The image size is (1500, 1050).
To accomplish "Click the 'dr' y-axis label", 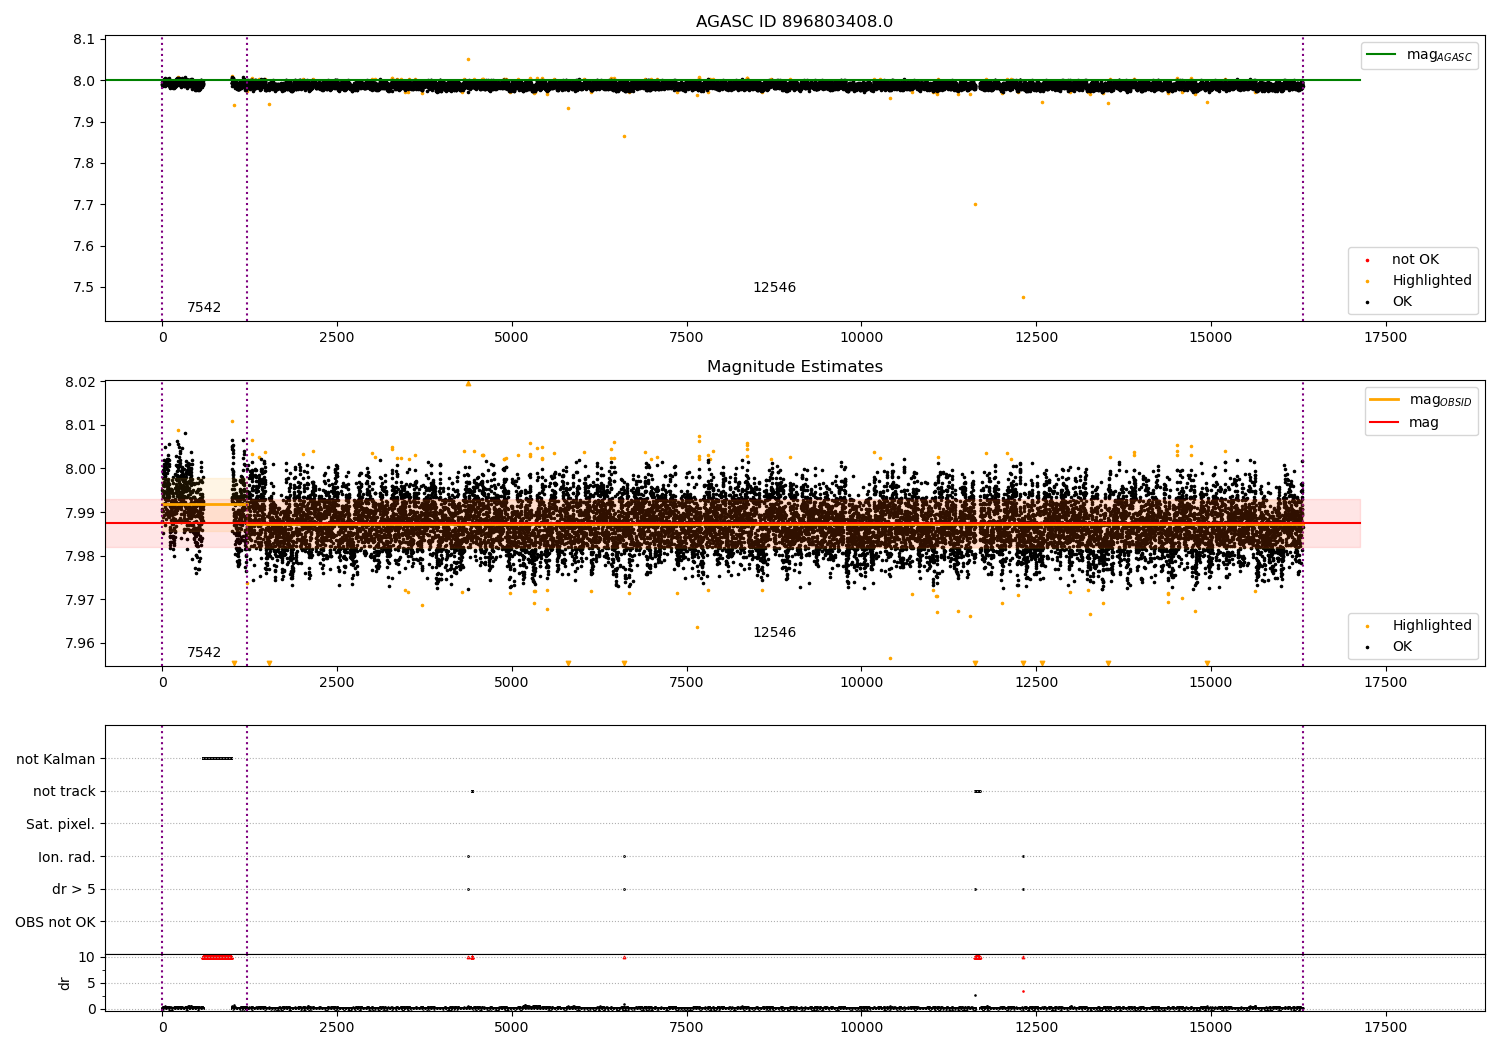I will 65,983.
